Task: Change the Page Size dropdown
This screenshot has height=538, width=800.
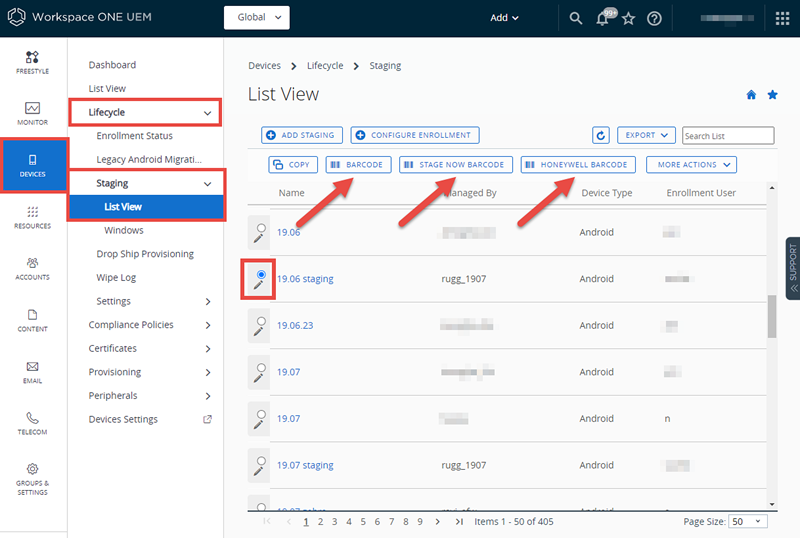Action: (747, 522)
